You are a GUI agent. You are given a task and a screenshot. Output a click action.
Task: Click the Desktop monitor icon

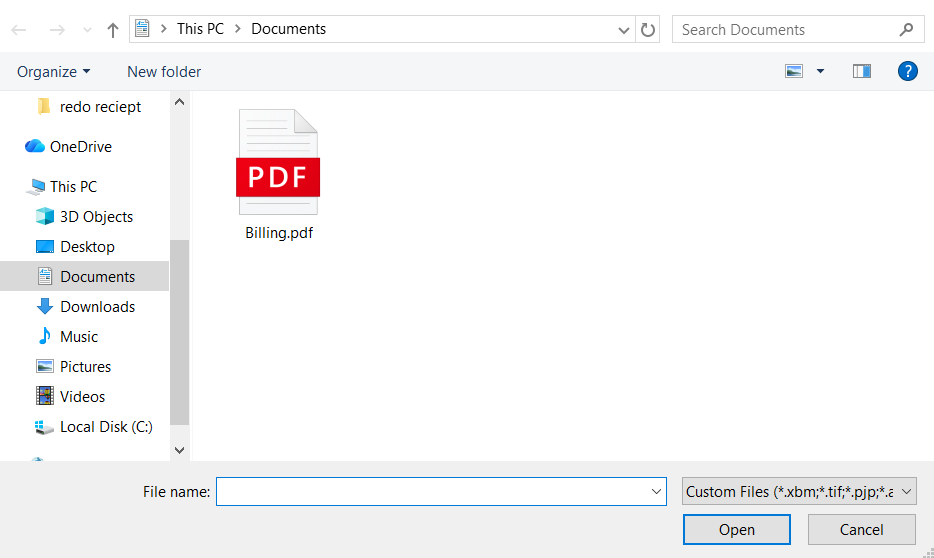click(x=45, y=247)
